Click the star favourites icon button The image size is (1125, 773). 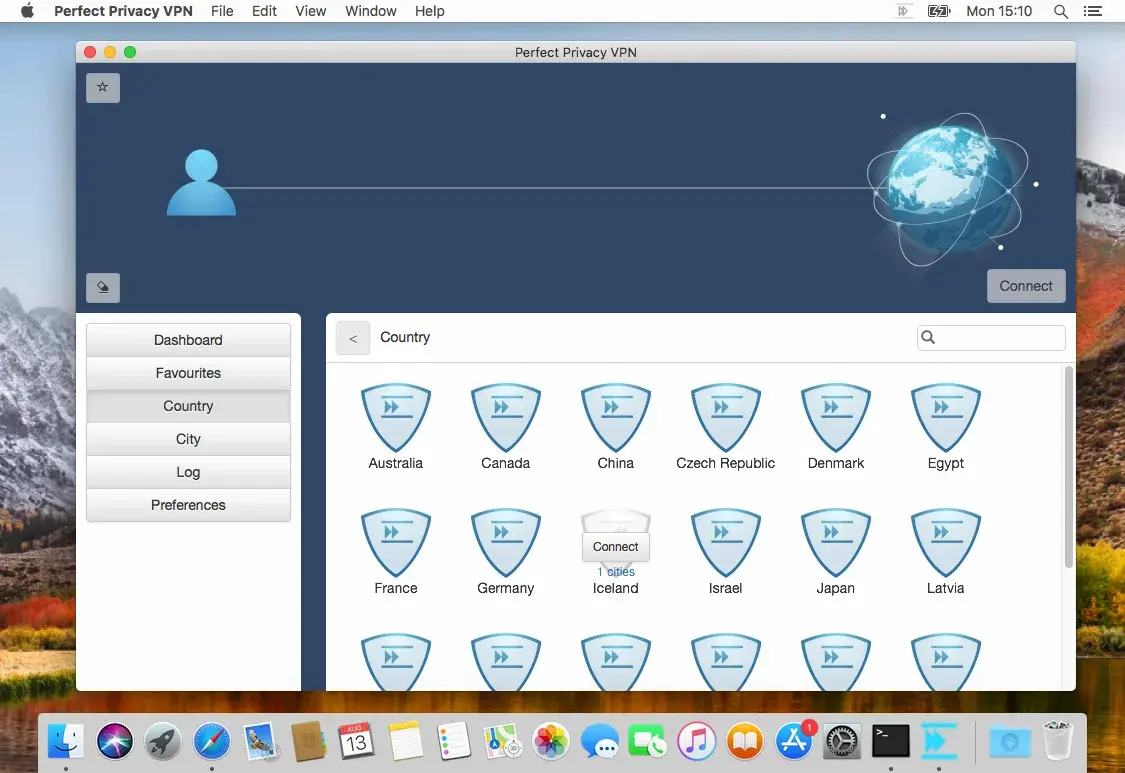pyautogui.click(x=102, y=88)
